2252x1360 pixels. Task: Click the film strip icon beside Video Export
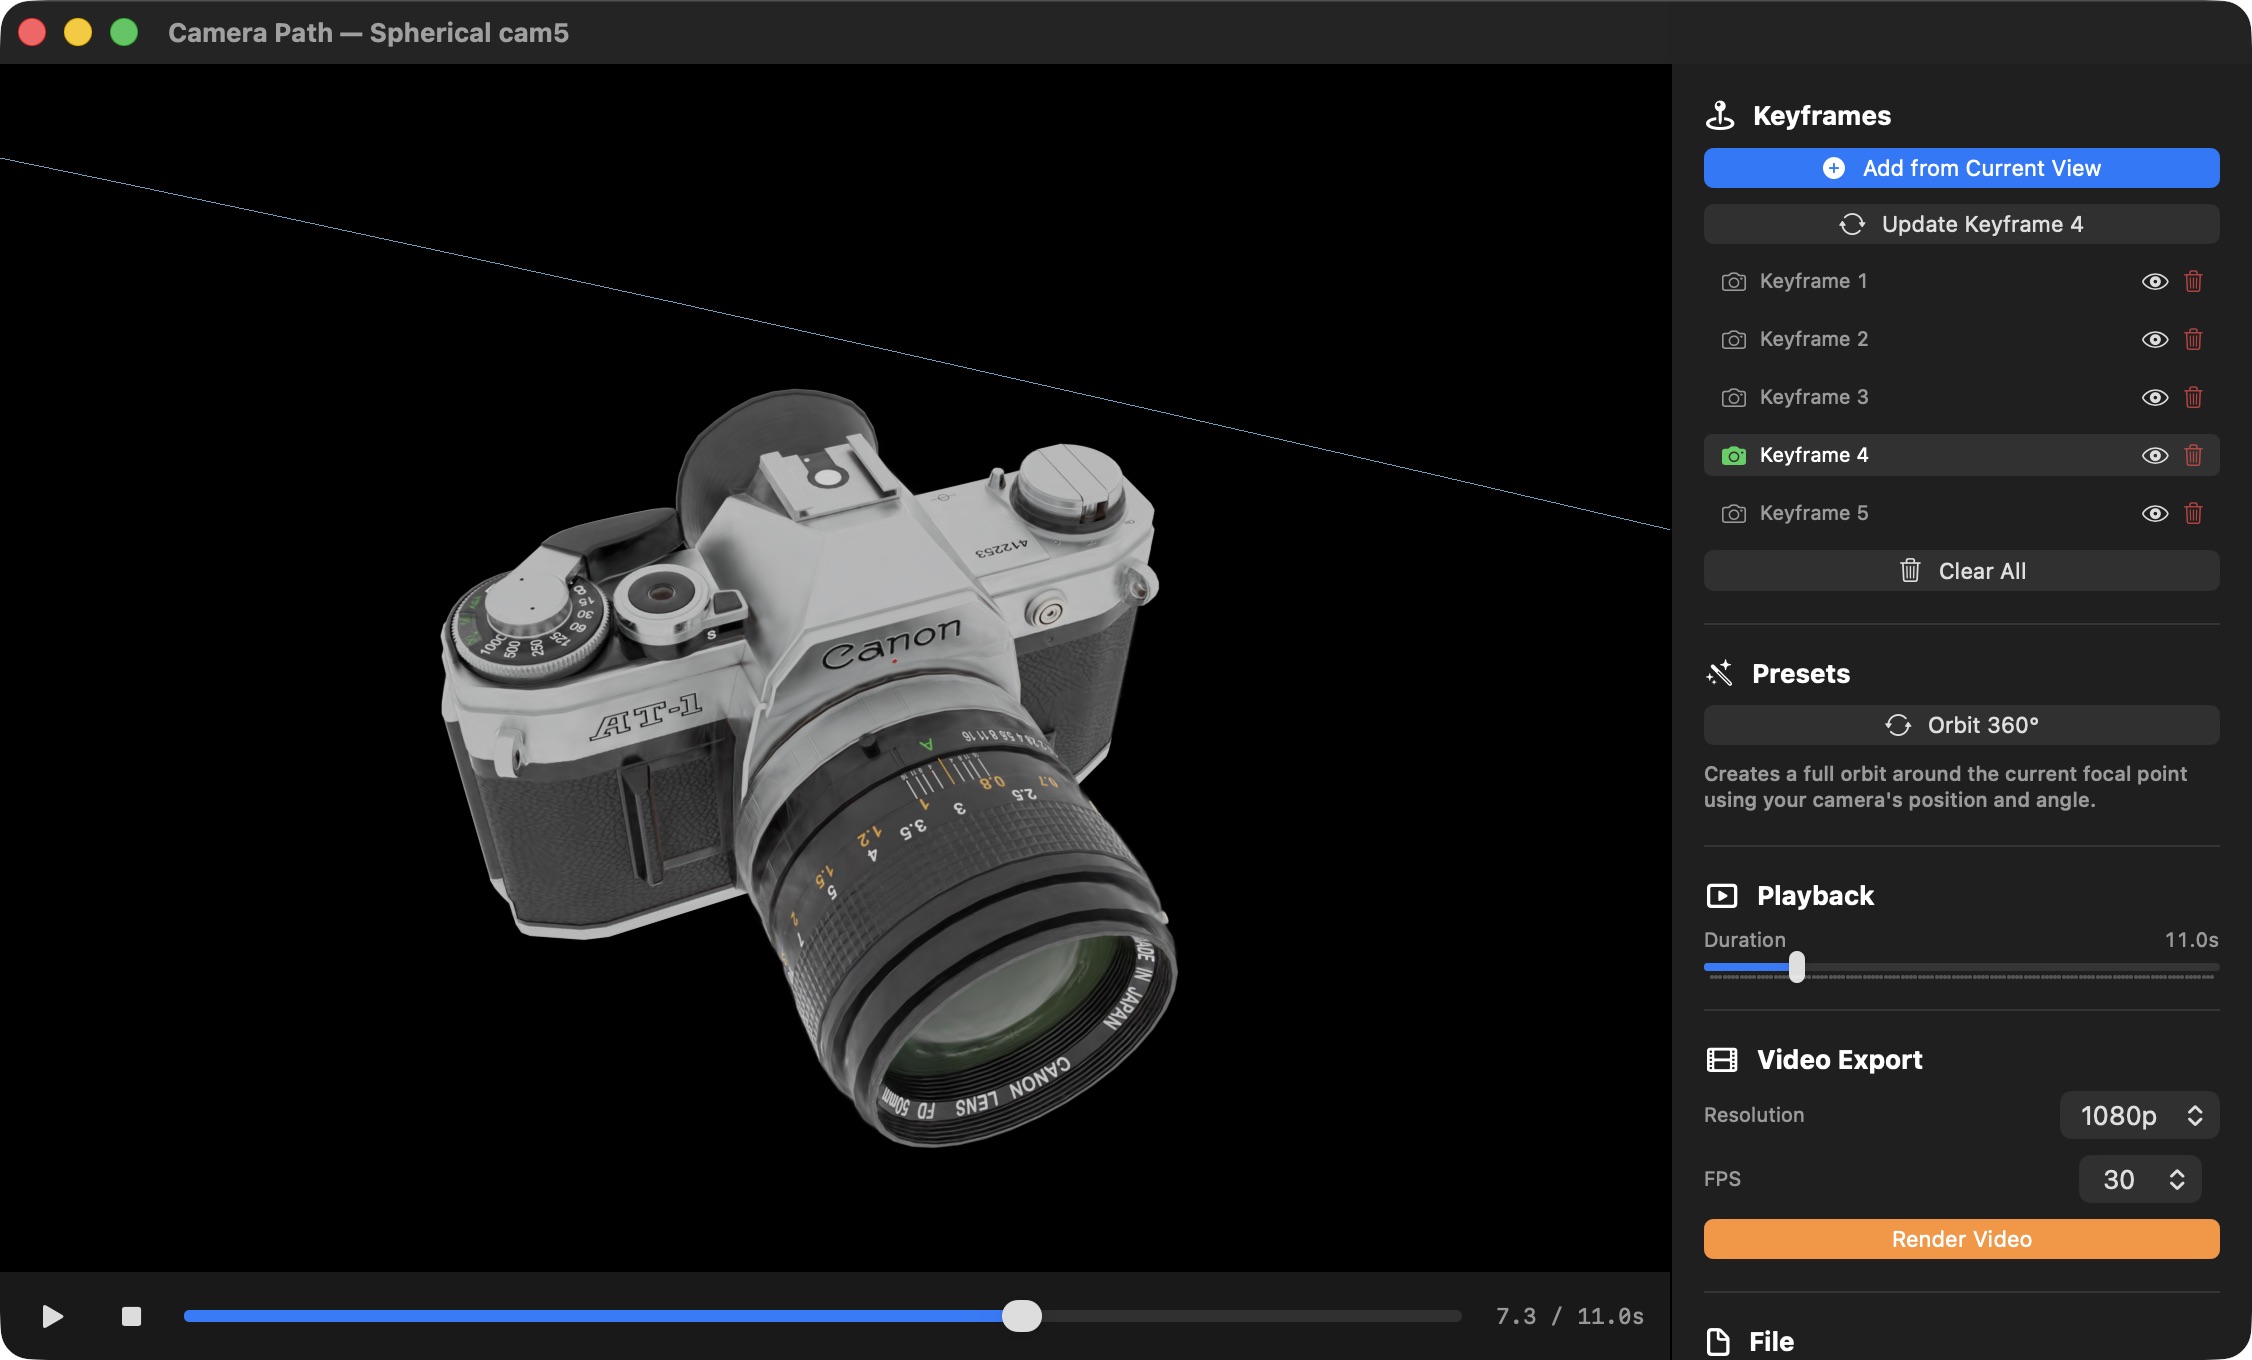[x=1723, y=1059]
